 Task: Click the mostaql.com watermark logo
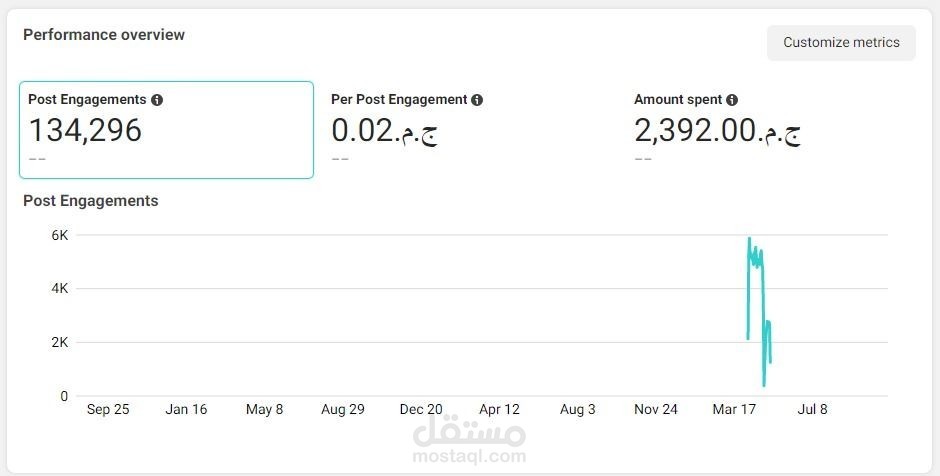[469, 441]
